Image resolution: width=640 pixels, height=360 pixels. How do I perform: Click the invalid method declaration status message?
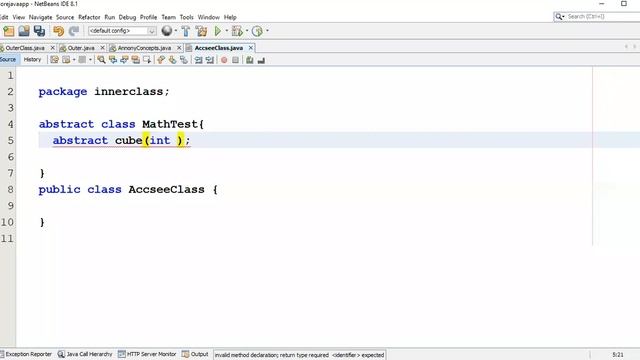(x=299, y=355)
